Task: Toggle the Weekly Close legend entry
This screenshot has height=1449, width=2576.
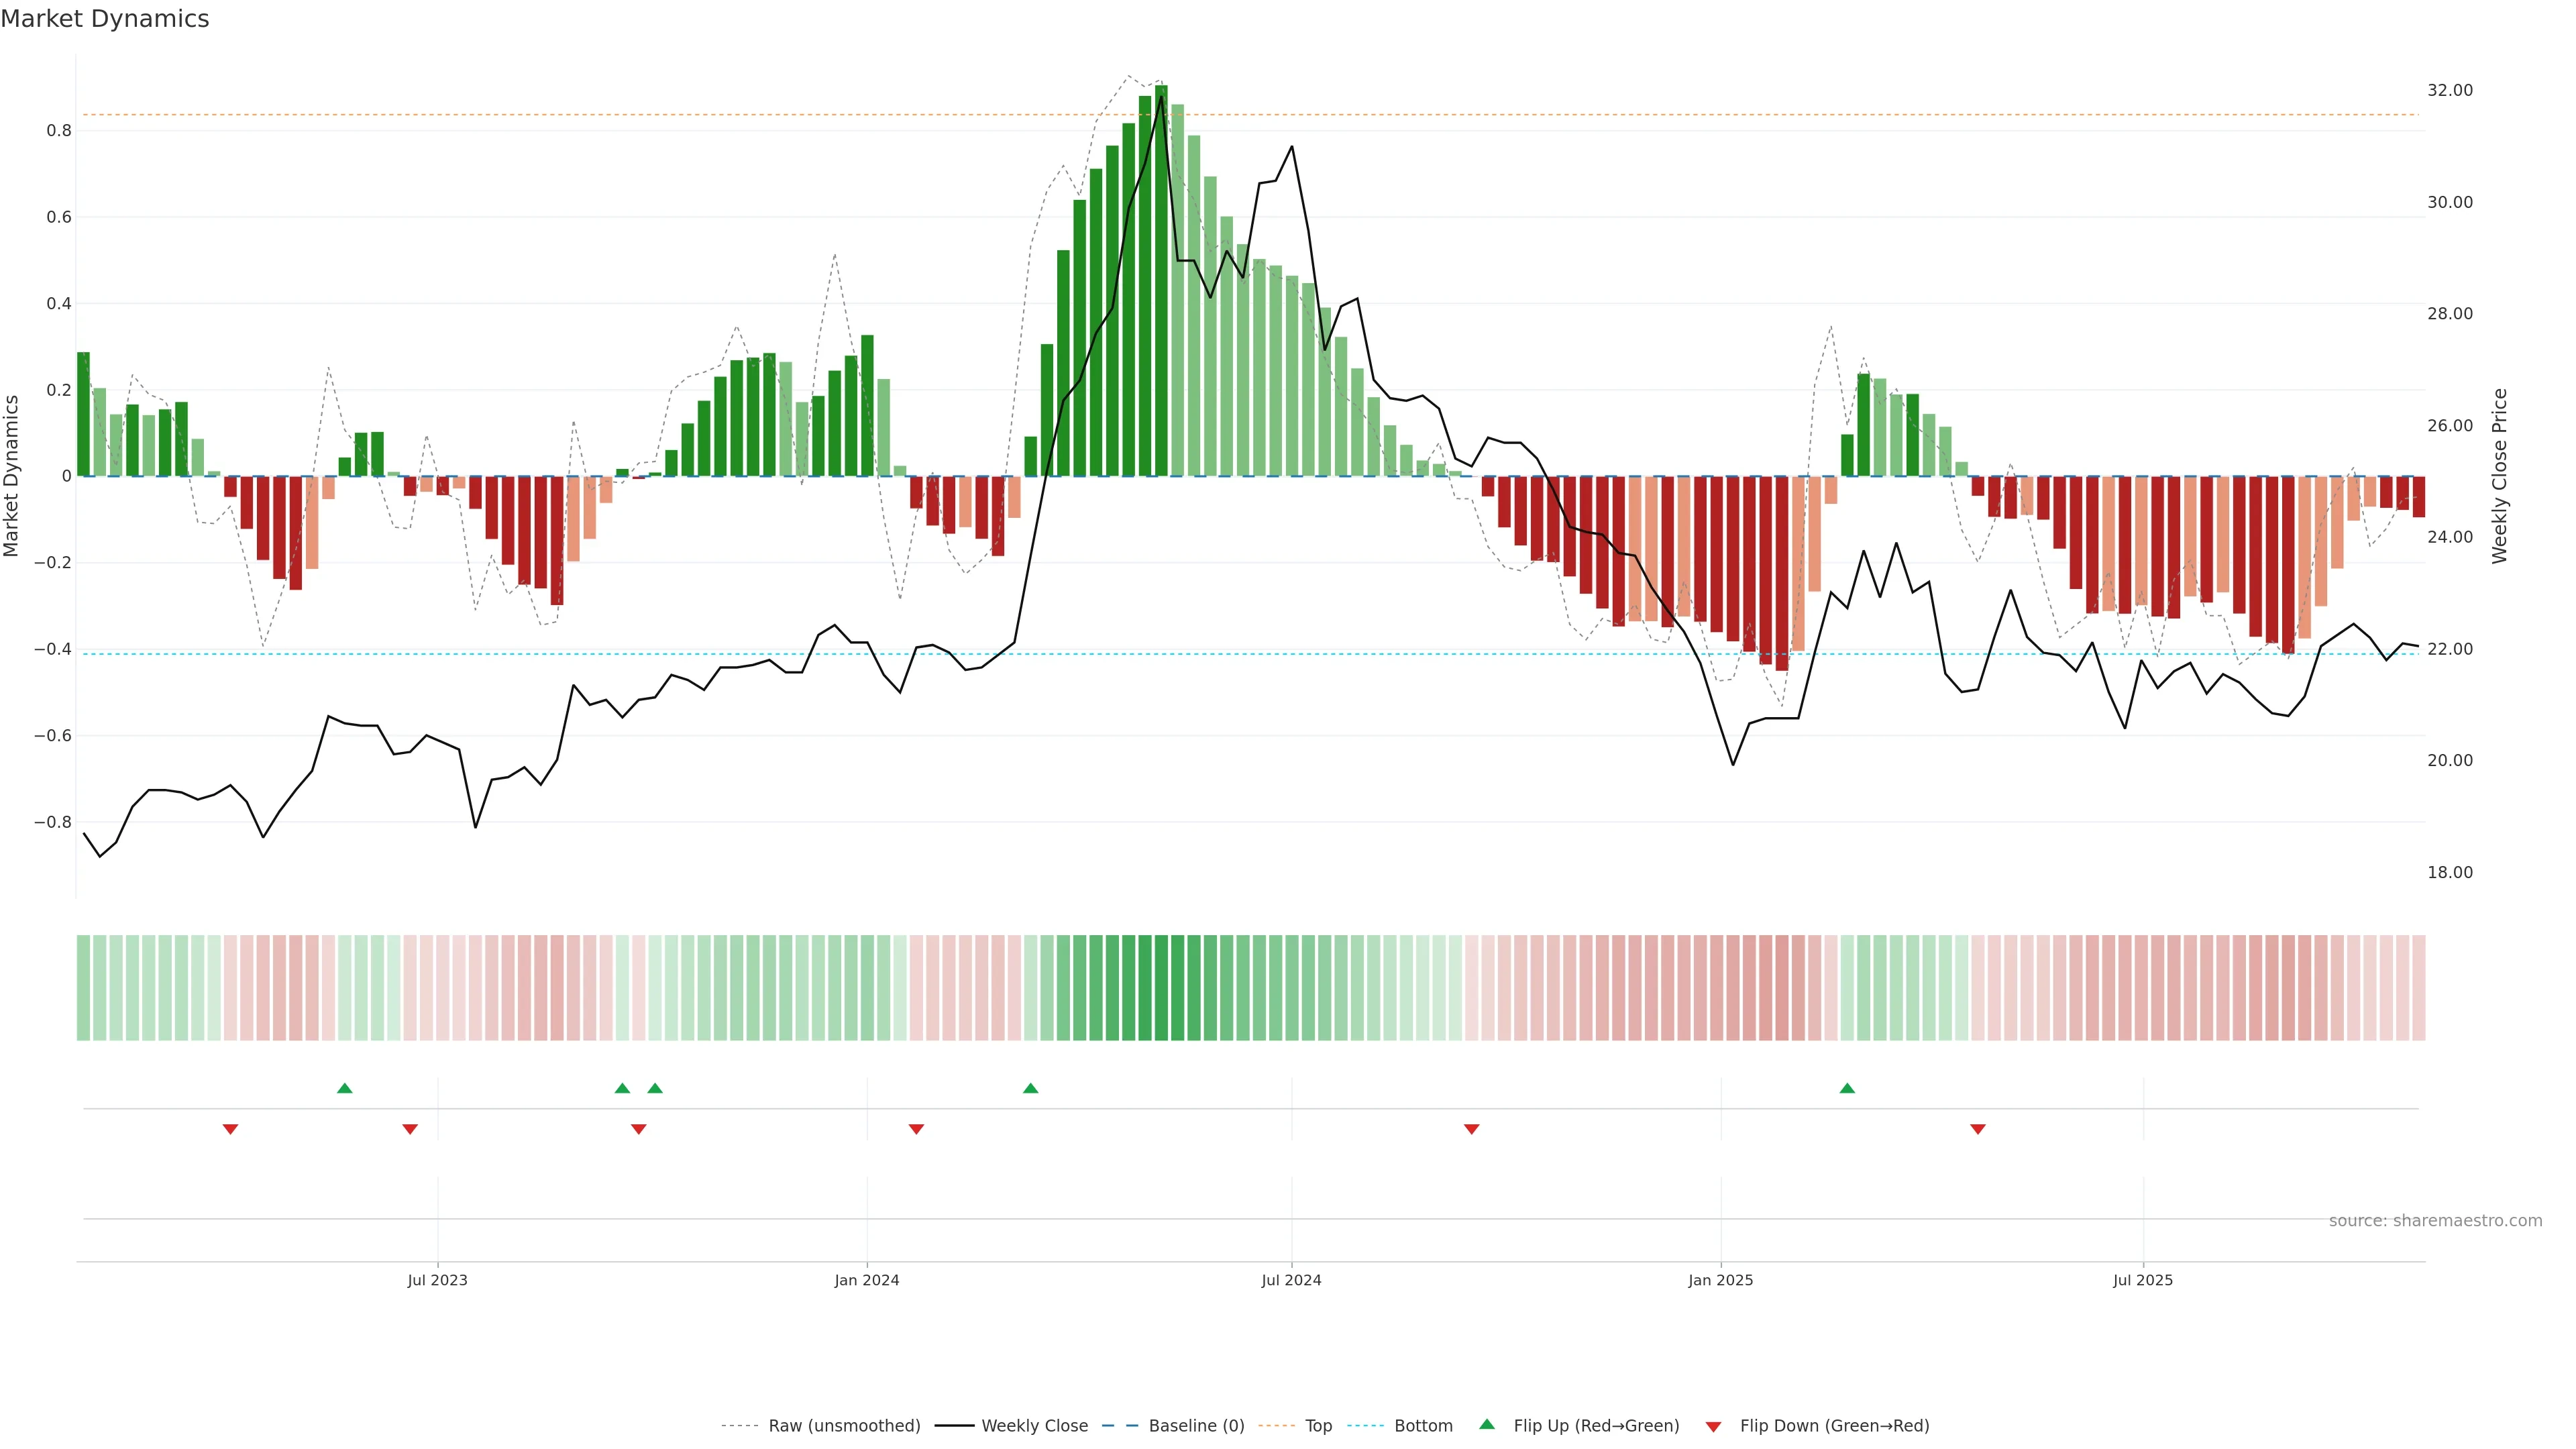Action: (1034, 1426)
